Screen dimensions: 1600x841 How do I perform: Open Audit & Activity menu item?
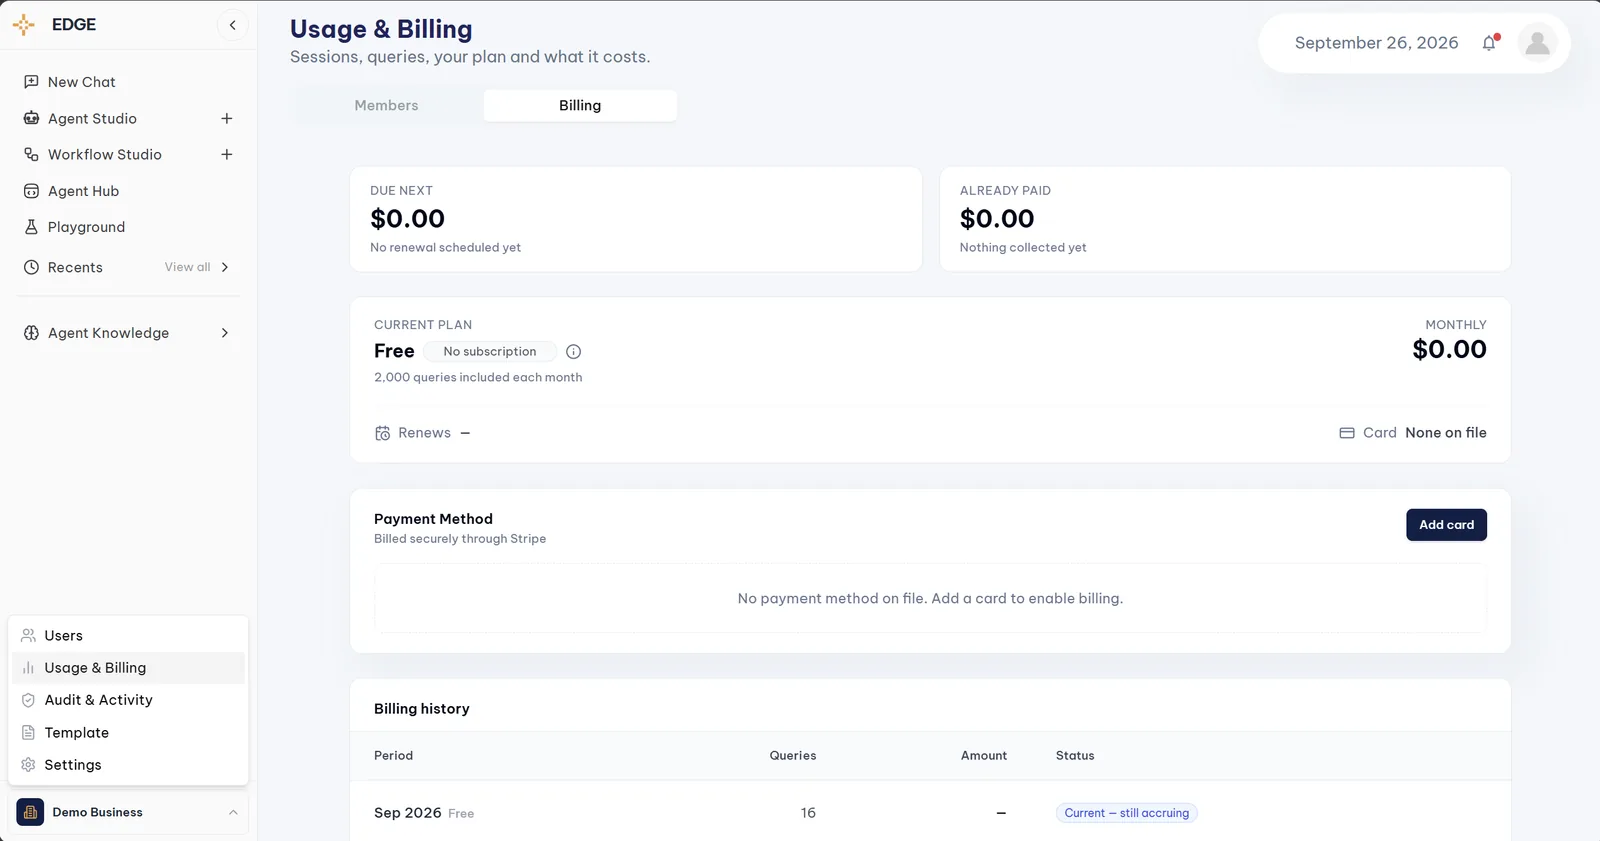coord(129,700)
